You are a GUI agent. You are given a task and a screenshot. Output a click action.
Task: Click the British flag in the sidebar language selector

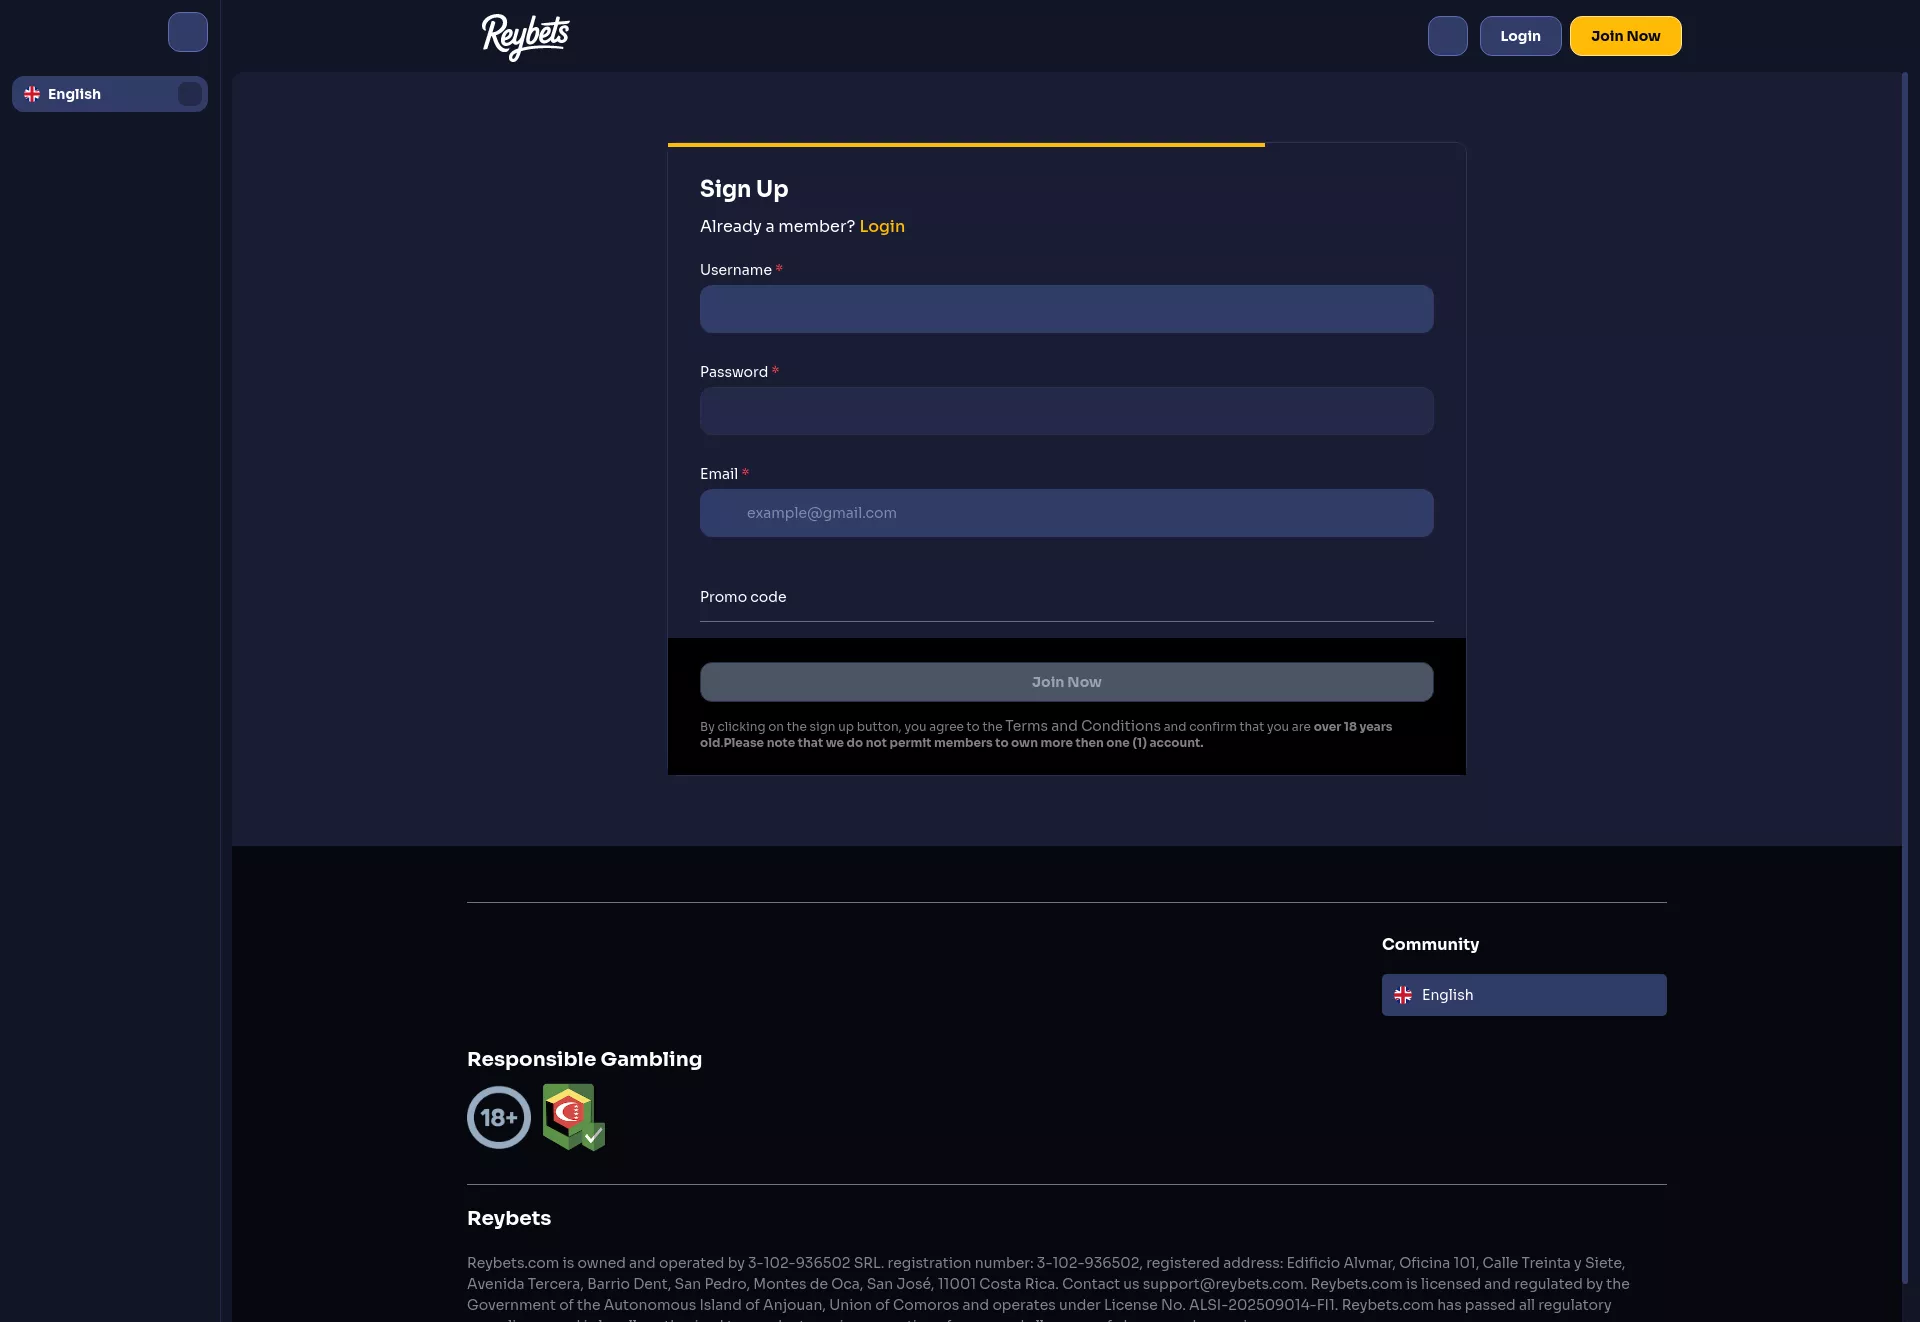tap(31, 93)
